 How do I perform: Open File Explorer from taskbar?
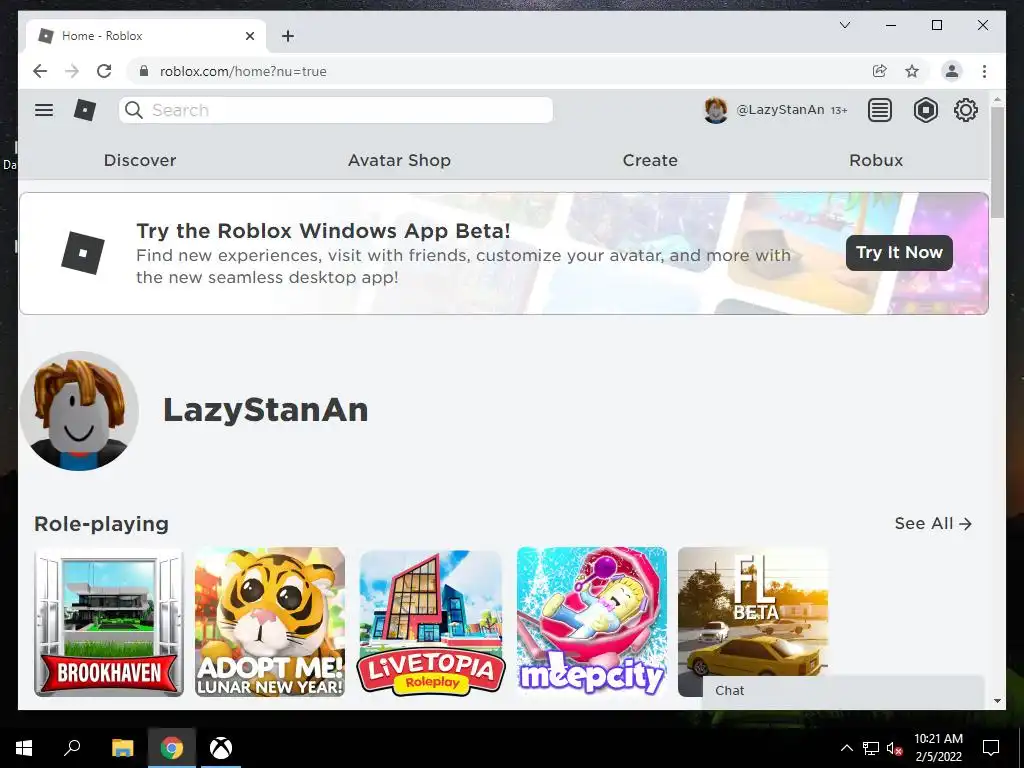122,748
